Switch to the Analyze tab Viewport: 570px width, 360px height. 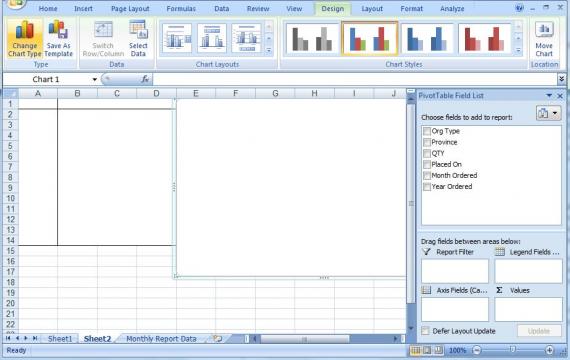452,8
